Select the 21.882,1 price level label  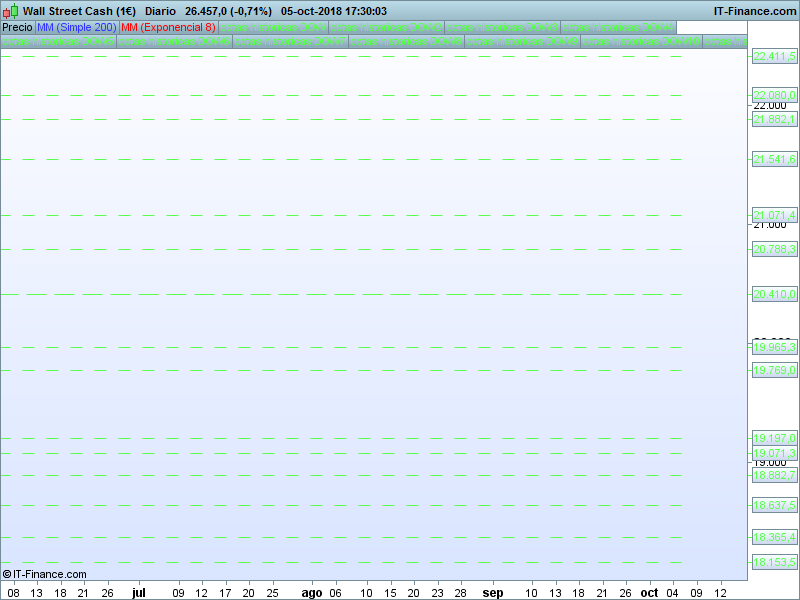[x=774, y=119]
